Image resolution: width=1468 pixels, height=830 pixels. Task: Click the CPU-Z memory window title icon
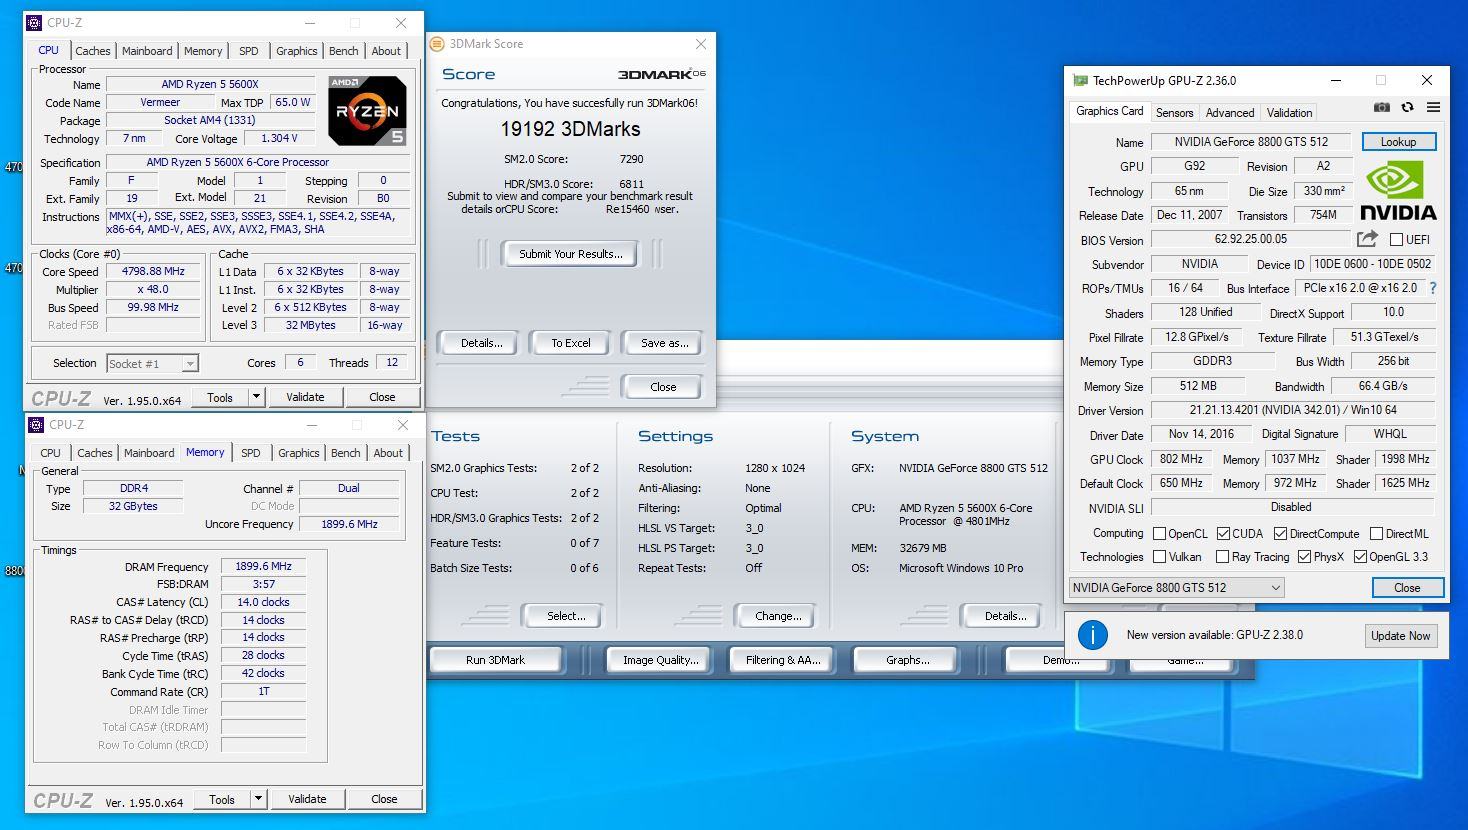click(36, 425)
